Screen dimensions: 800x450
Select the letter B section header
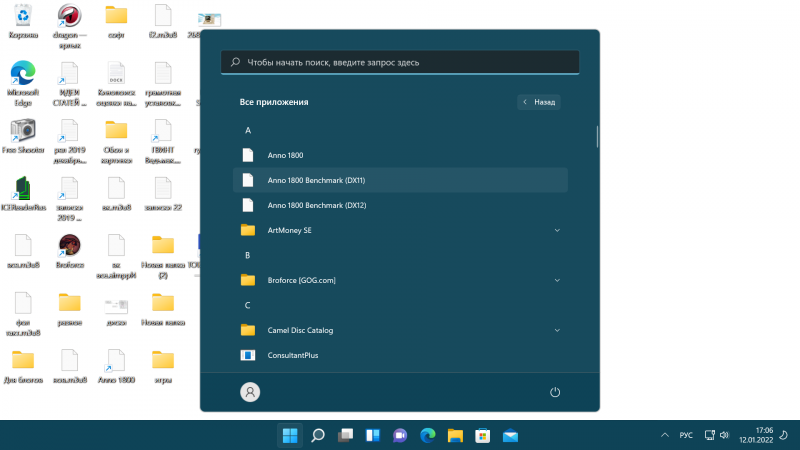pyautogui.click(x=248, y=255)
